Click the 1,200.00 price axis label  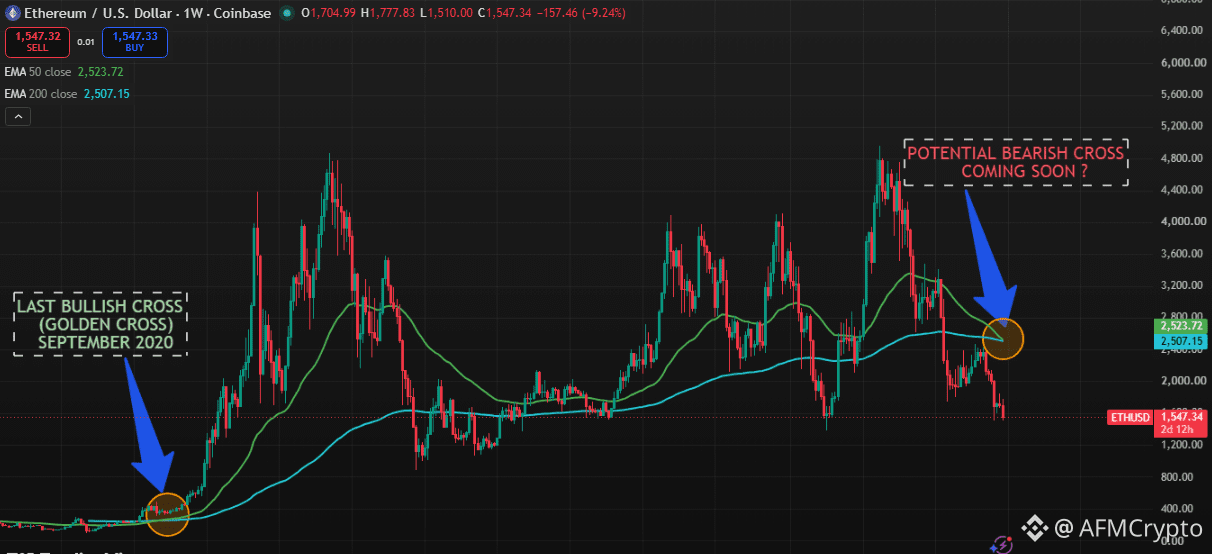(1180, 445)
